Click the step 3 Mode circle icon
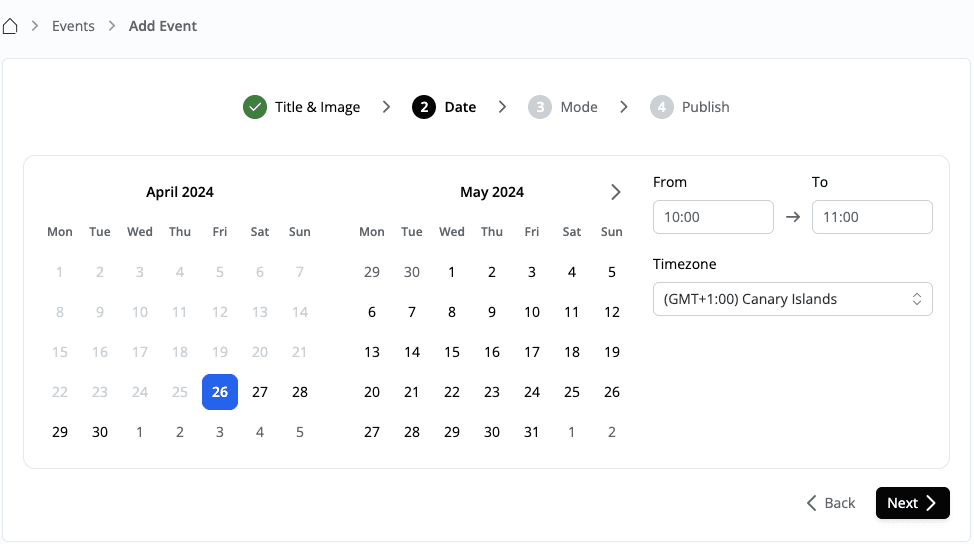 click(x=540, y=107)
